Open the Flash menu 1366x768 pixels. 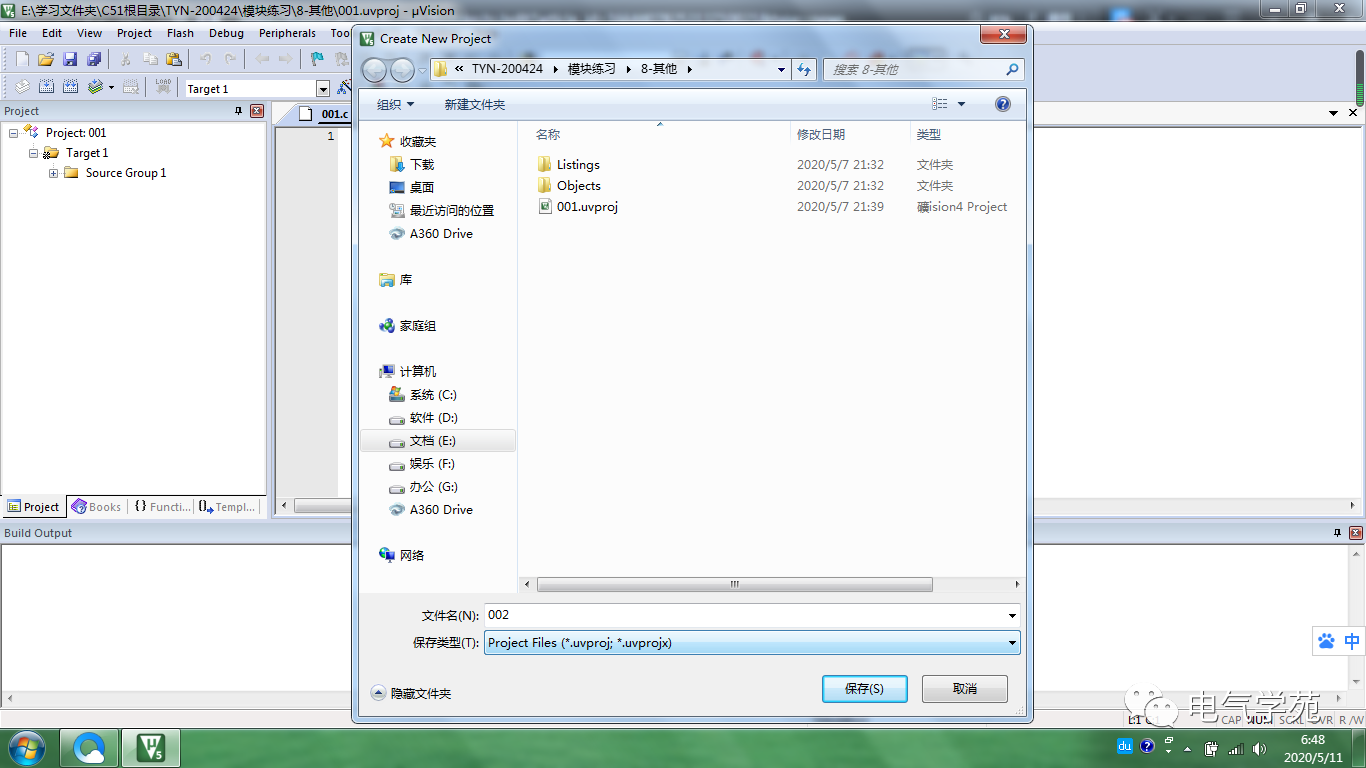pyautogui.click(x=180, y=33)
